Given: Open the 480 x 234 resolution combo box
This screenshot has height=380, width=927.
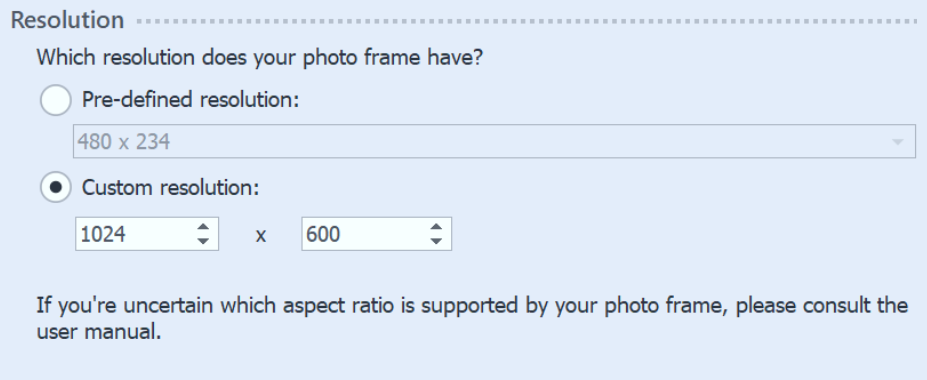Looking at the screenshot, I should pyautogui.click(x=494, y=141).
